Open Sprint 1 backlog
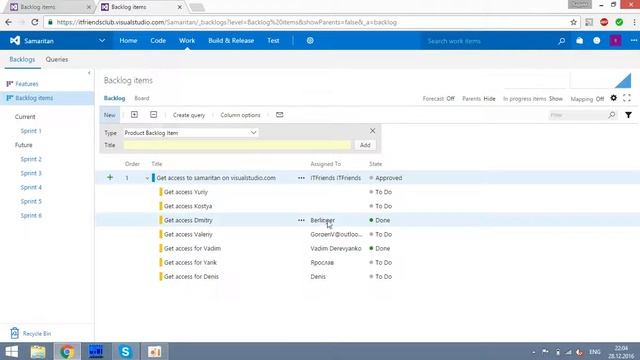Image resolution: width=640 pixels, height=360 pixels. [31, 131]
